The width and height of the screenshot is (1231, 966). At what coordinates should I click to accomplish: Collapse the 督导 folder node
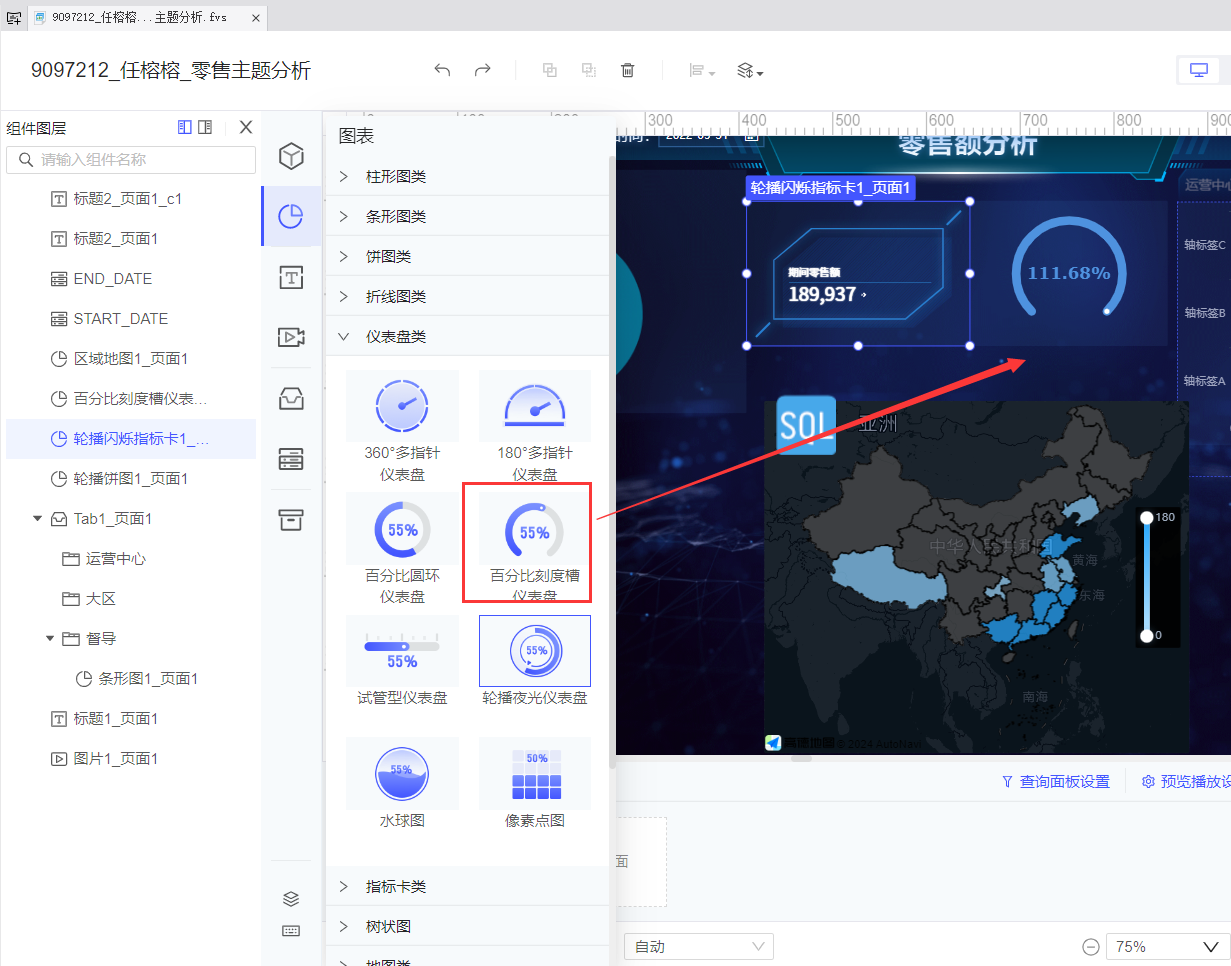(50, 639)
